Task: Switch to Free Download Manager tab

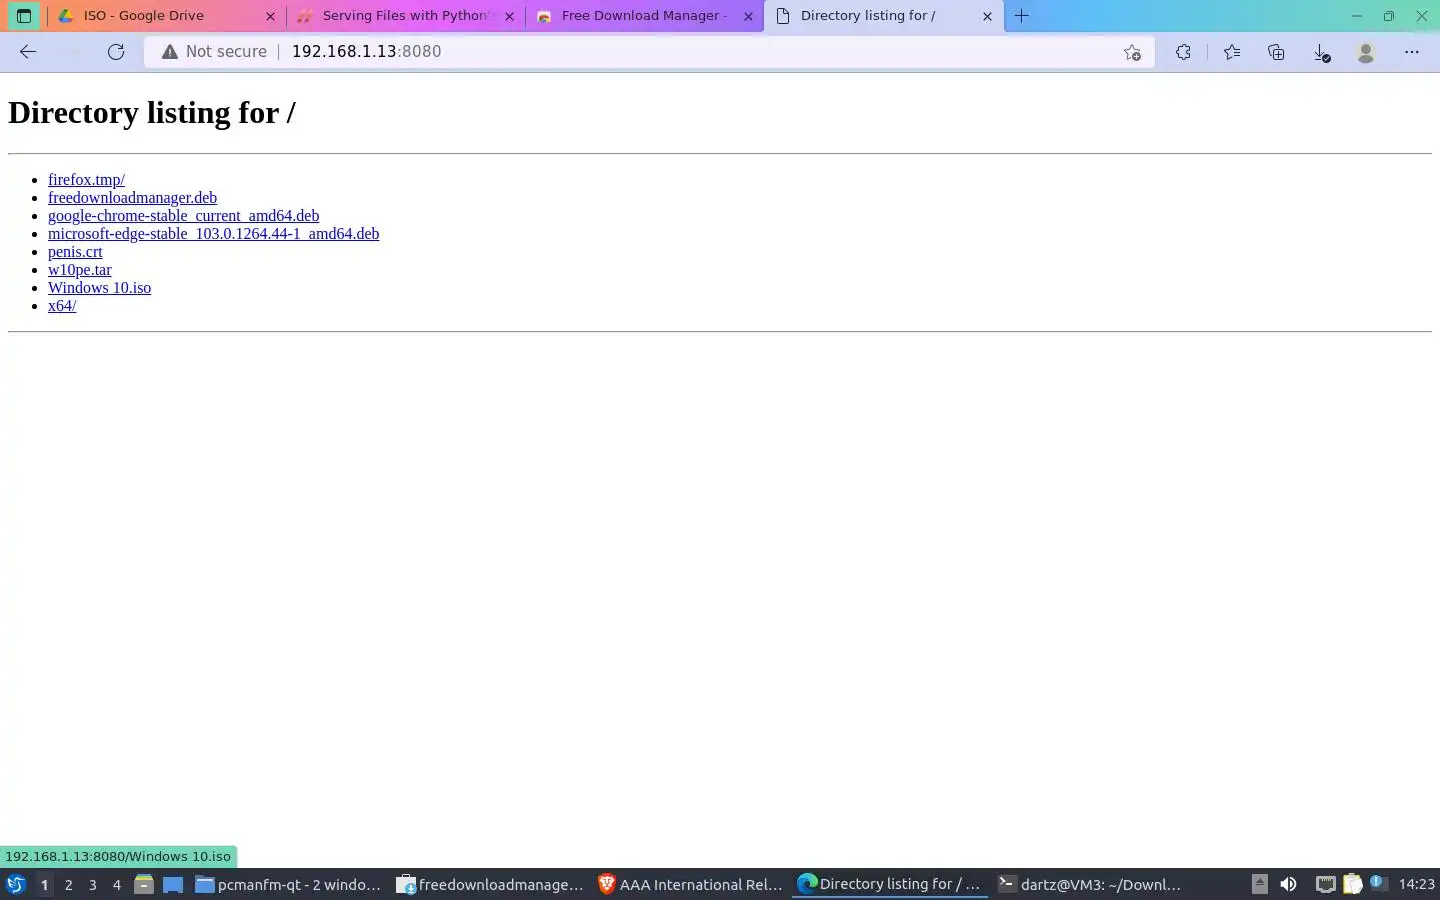Action: (644, 16)
